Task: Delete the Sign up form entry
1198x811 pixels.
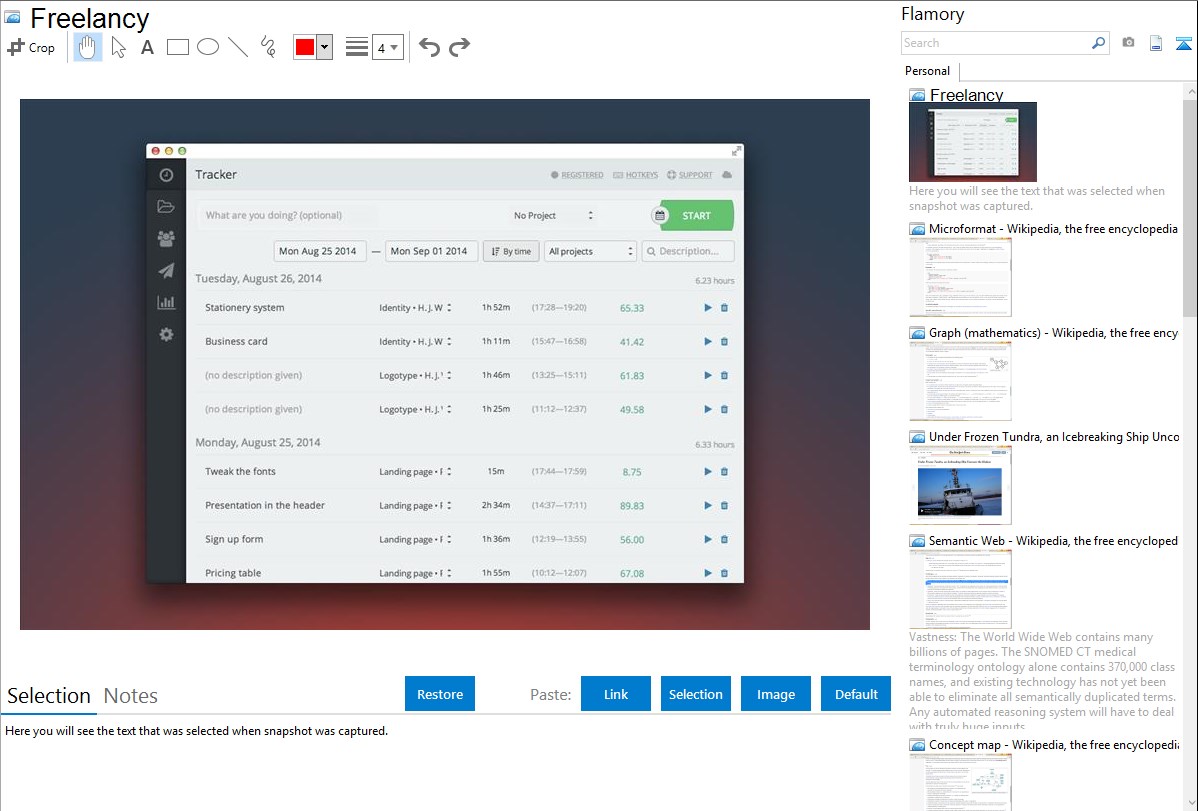Action: pyautogui.click(x=724, y=540)
